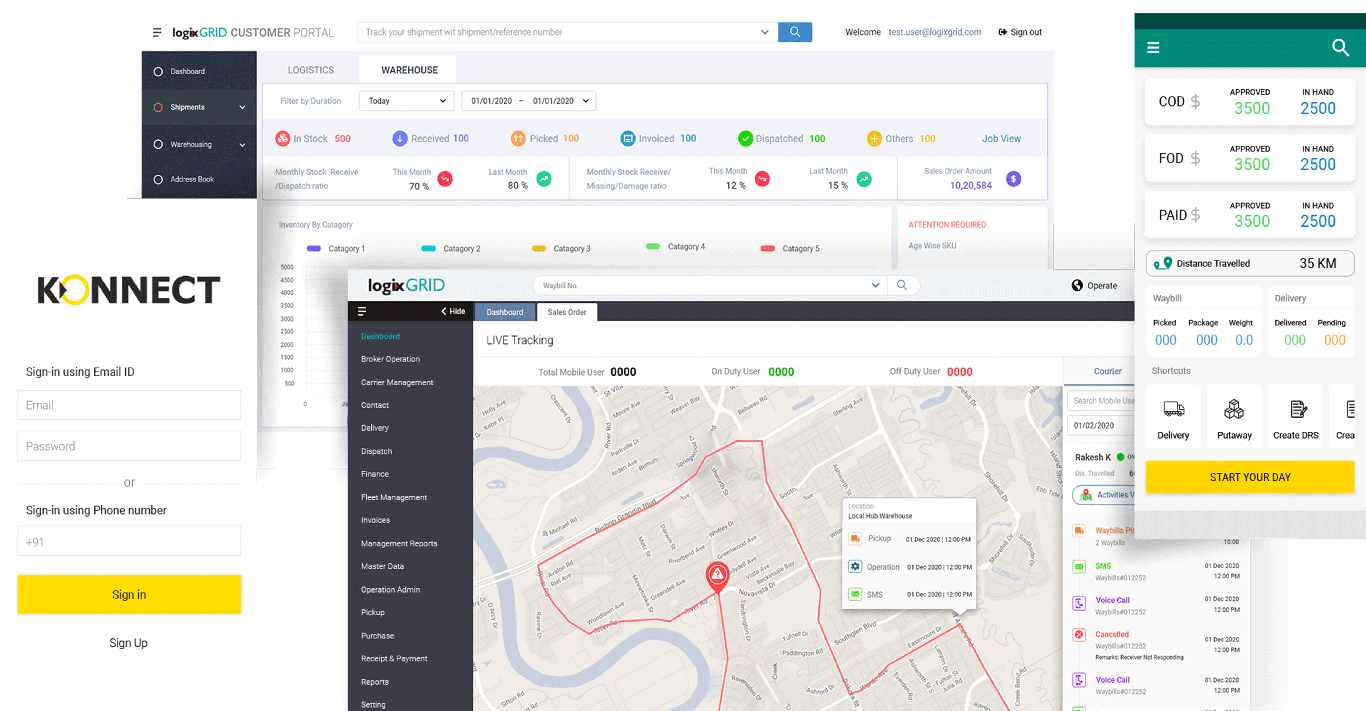Click the Job View link
The height and width of the screenshot is (711, 1366).
[x=1001, y=139]
